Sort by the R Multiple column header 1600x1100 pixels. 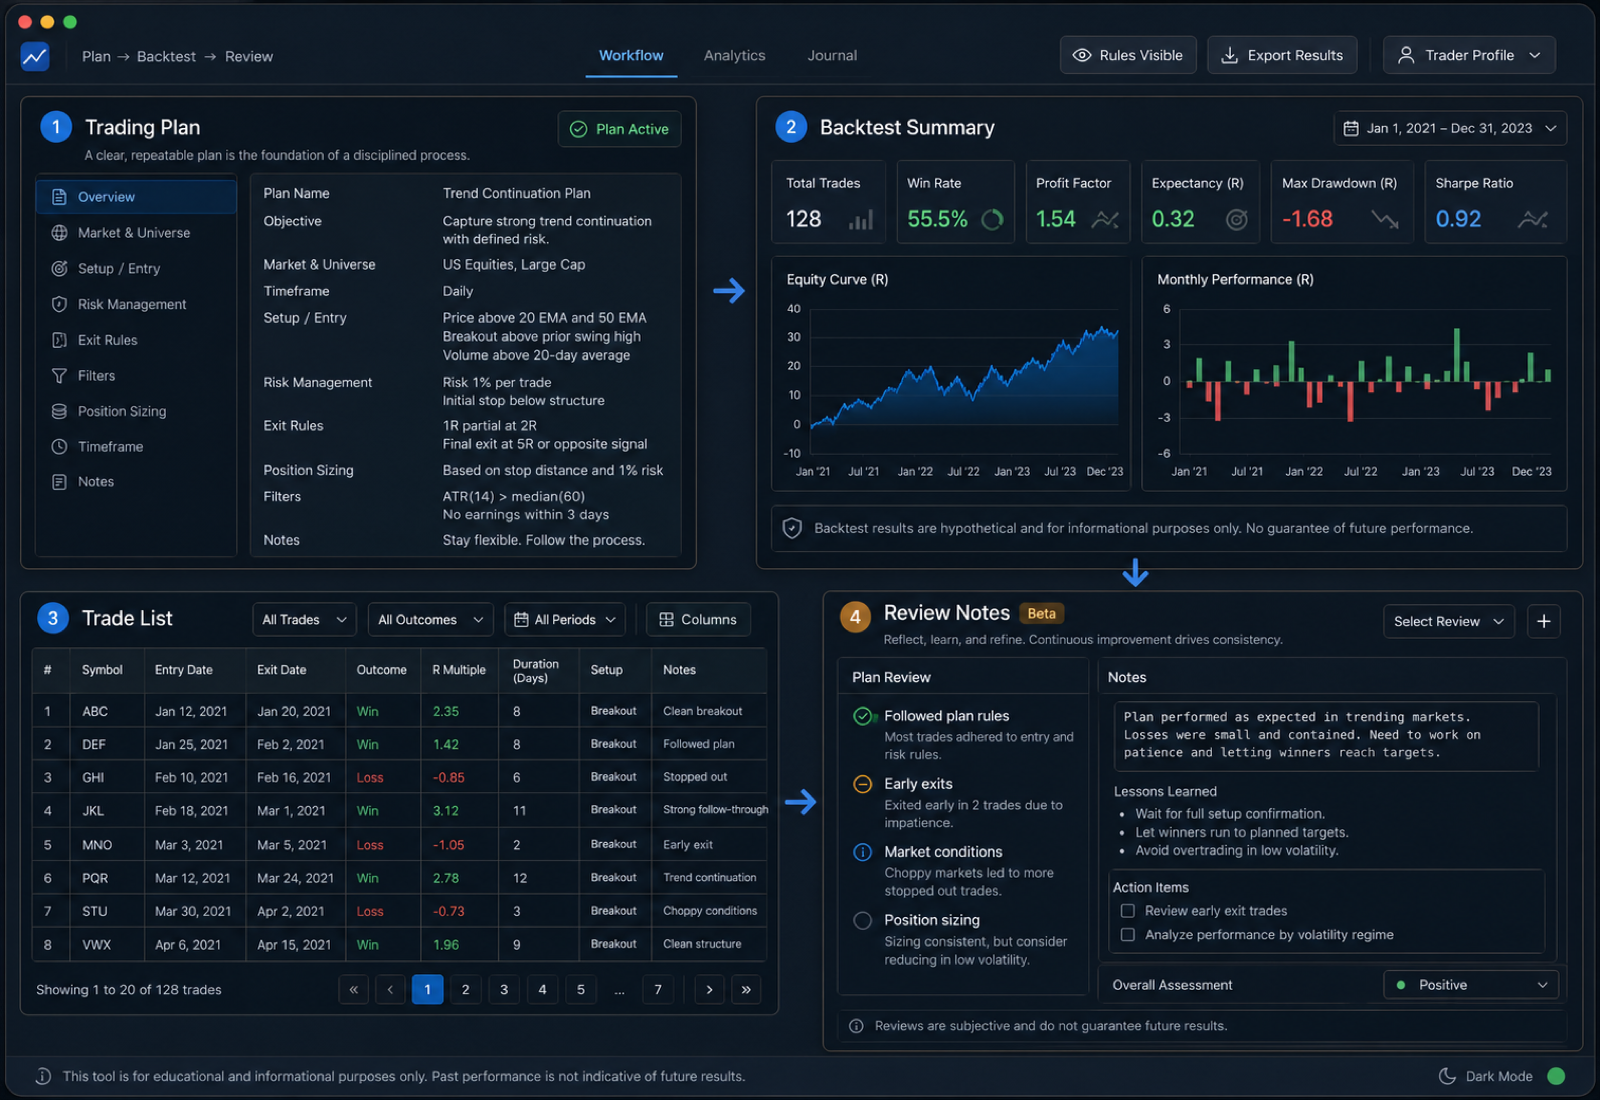459,670
